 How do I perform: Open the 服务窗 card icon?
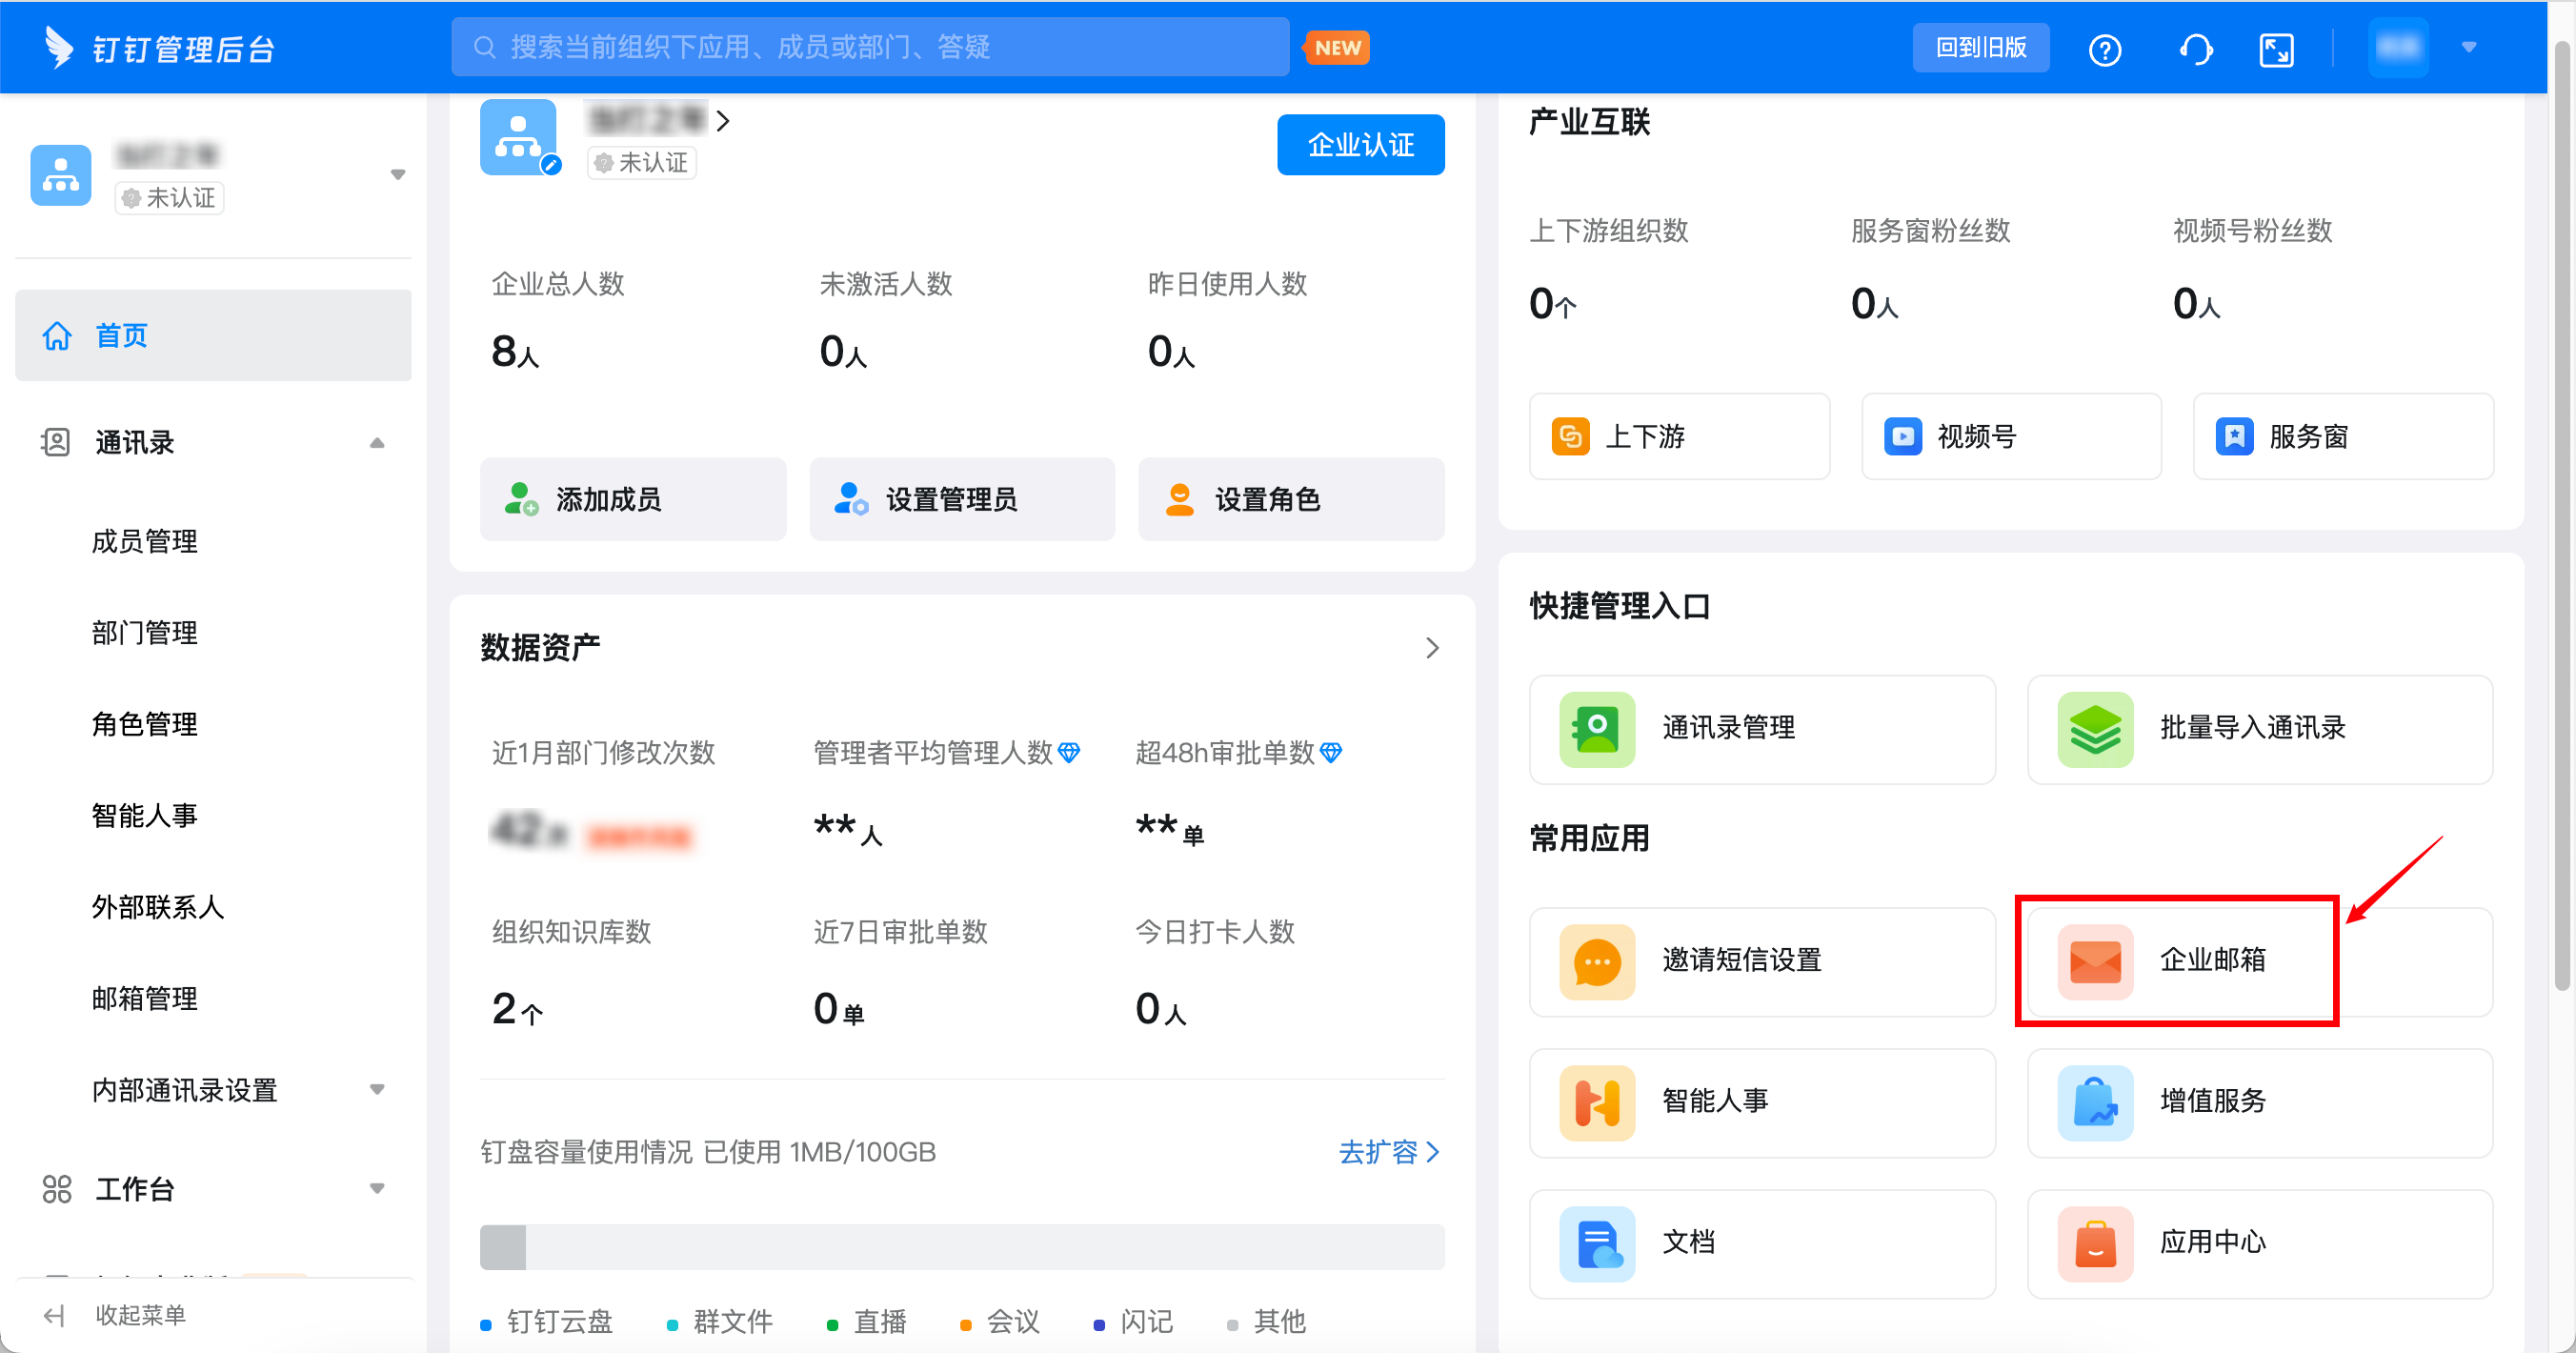[x=2234, y=436]
